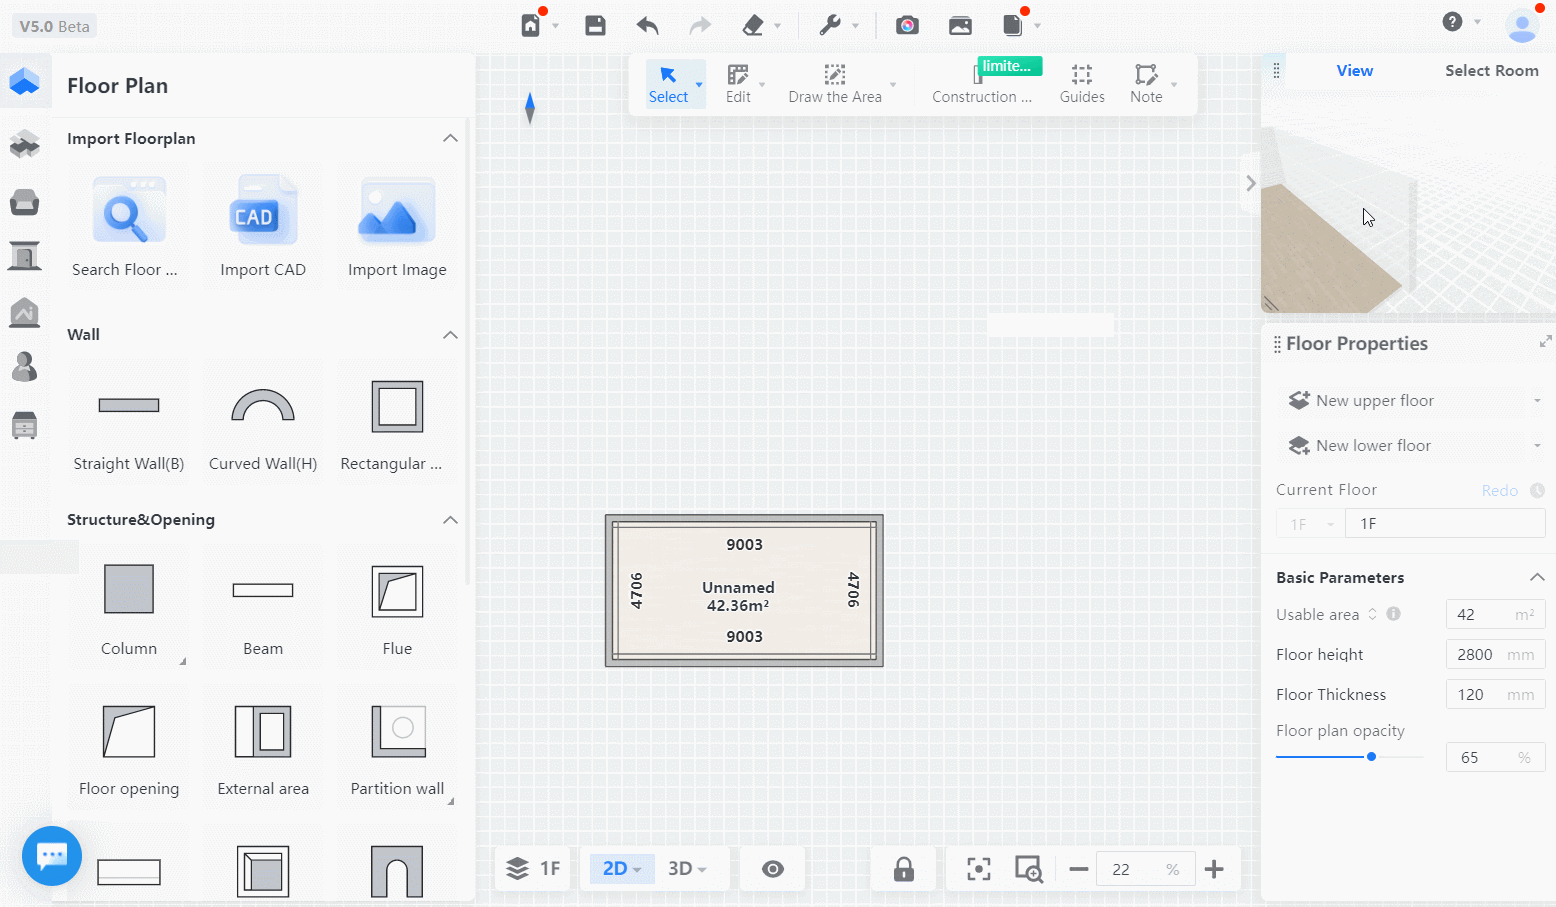
Task: Collapse the Basic Parameters section
Action: 1537,577
